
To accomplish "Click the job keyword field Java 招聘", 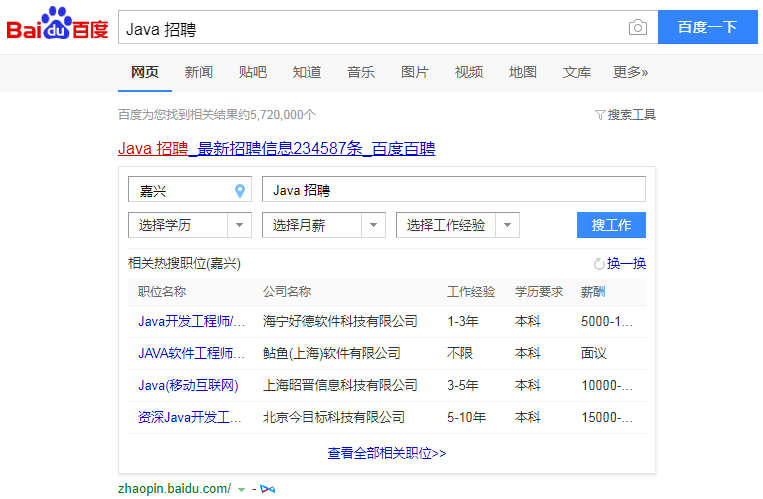I will click(x=454, y=189).
